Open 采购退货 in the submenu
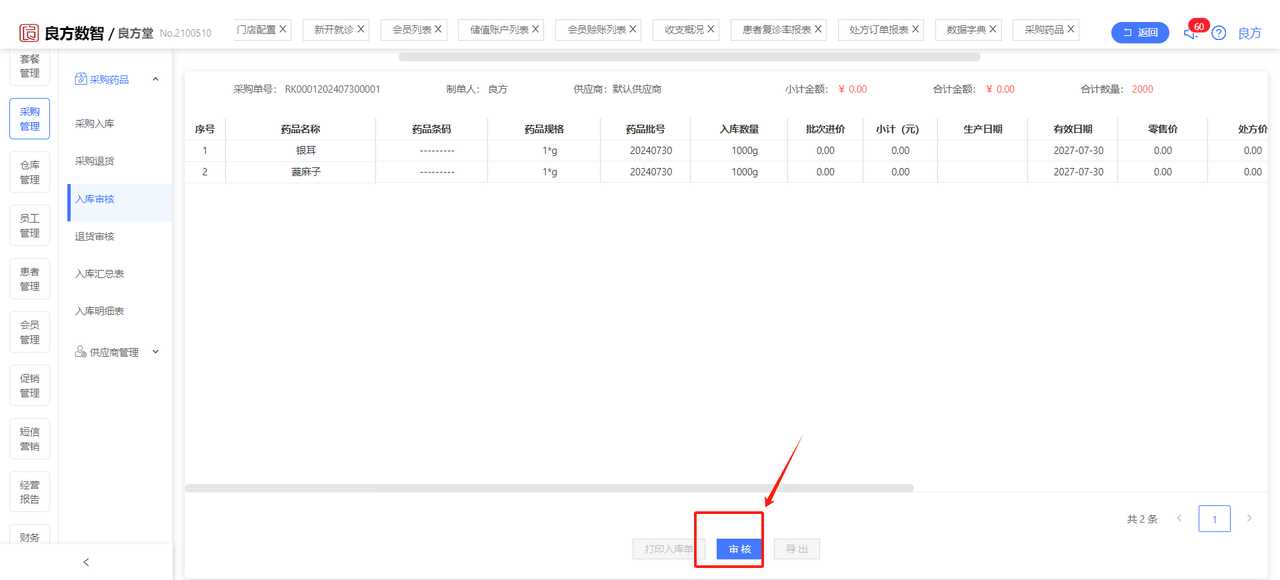Screen dimensions: 1280x580 (x=95, y=161)
